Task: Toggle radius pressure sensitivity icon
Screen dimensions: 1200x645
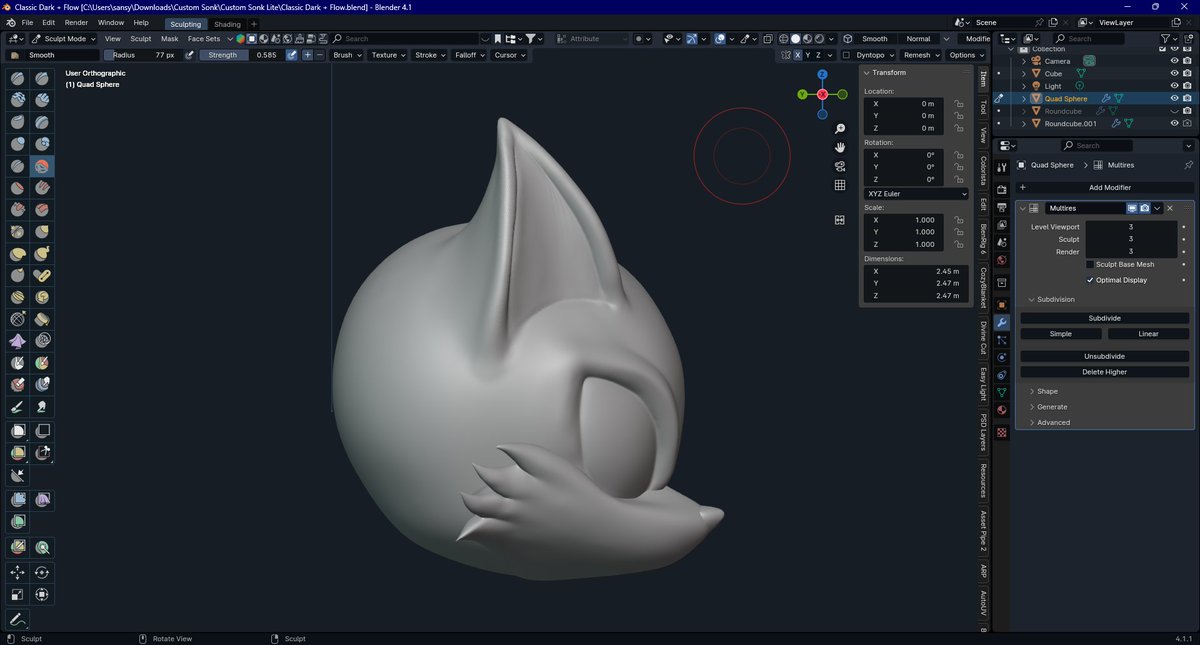Action: (187, 55)
